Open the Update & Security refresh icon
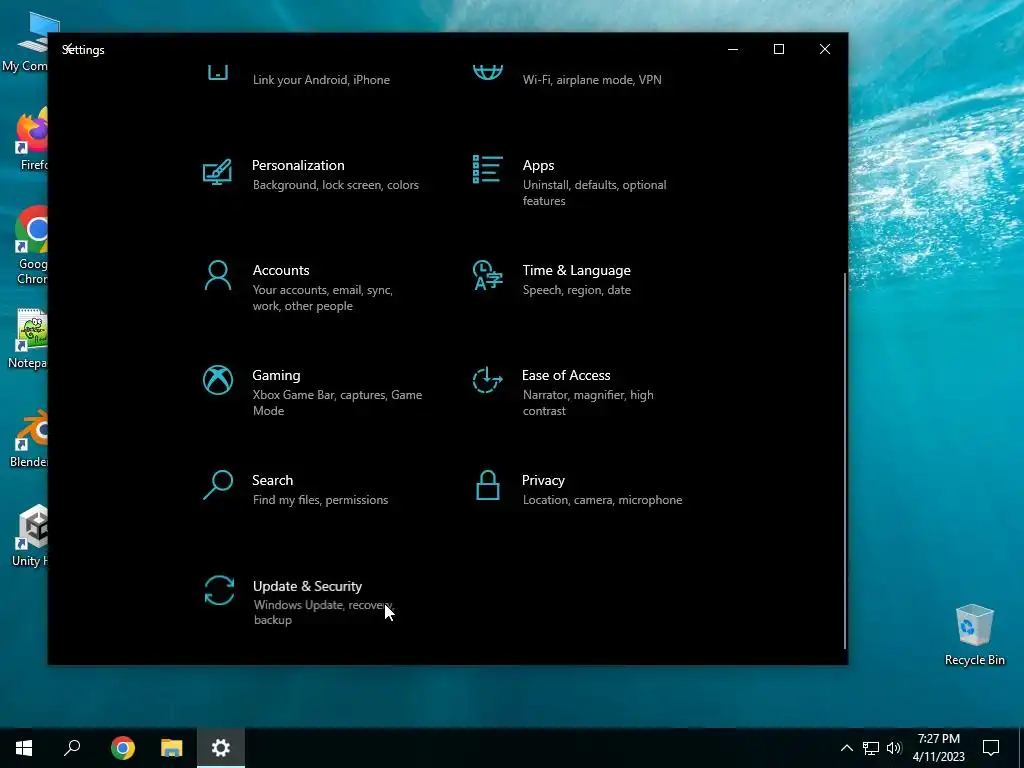1024x768 pixels. click(219, 590)
